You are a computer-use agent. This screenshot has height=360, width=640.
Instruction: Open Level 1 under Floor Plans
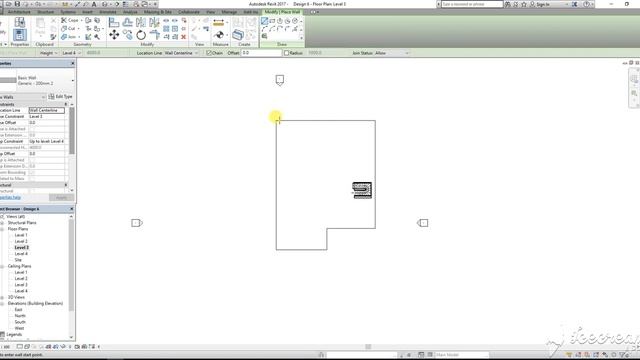point(21,235)
